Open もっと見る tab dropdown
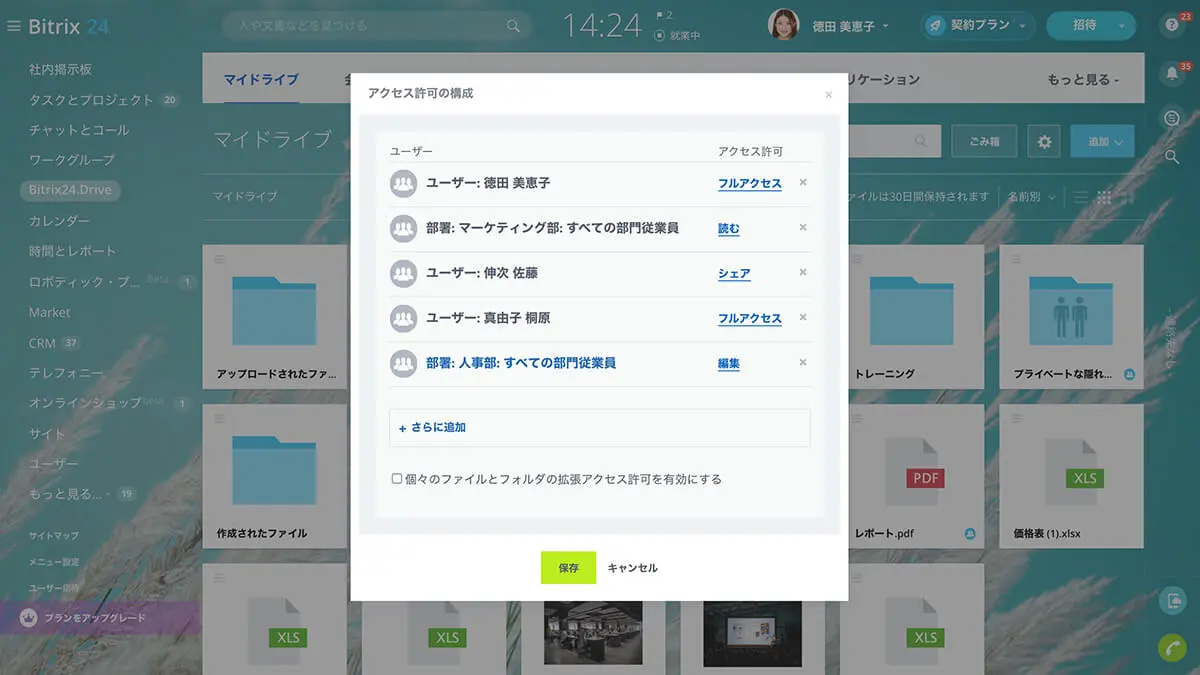This screenshot has height=675, width=1200. [x=1083, y=79]
